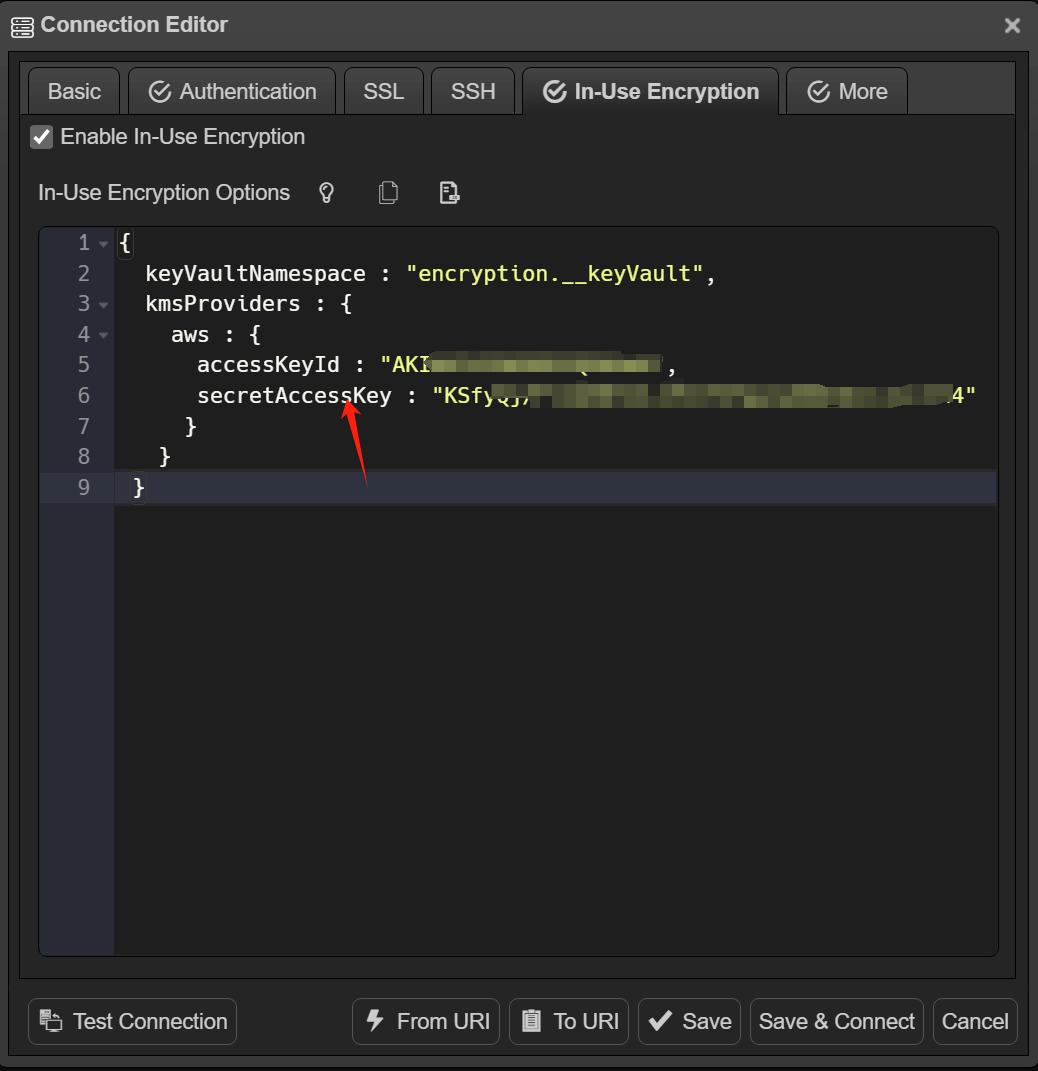
Task: Toggle Enable In-Use Encryption checkbox
Action: (42, 137)
